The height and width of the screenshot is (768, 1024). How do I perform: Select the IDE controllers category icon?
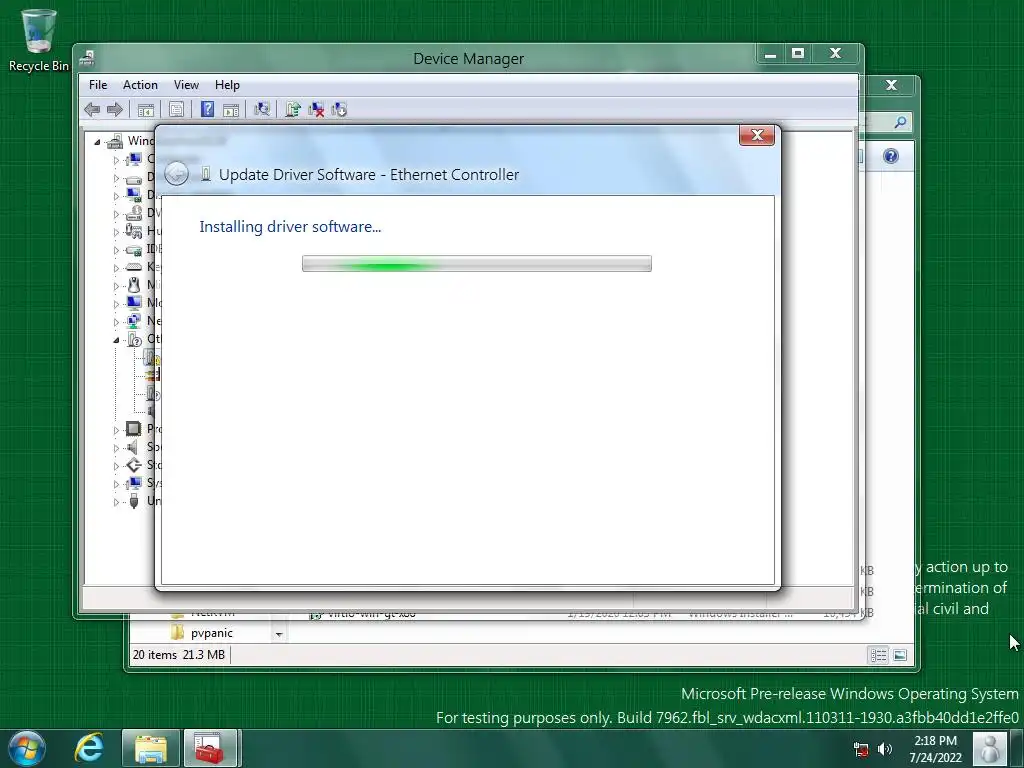[x=134, y=249]
